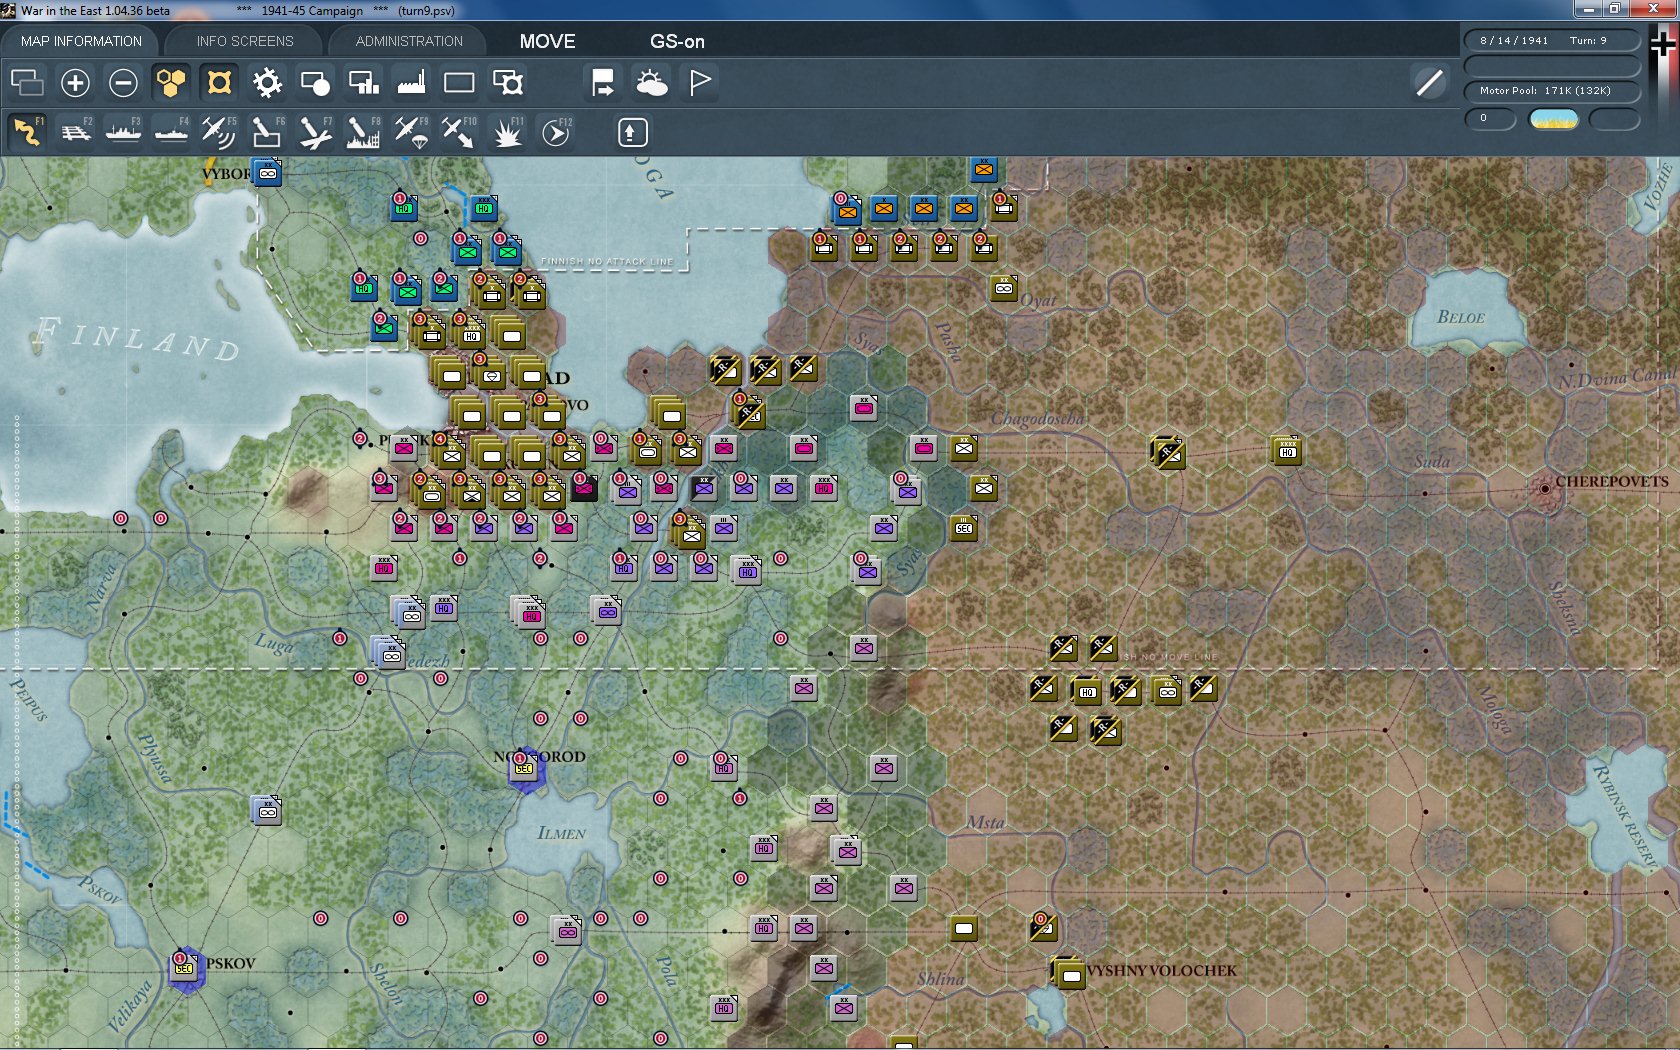Select the F2 rail mode
The image size is (1680, 1050).
click(75, 131)
